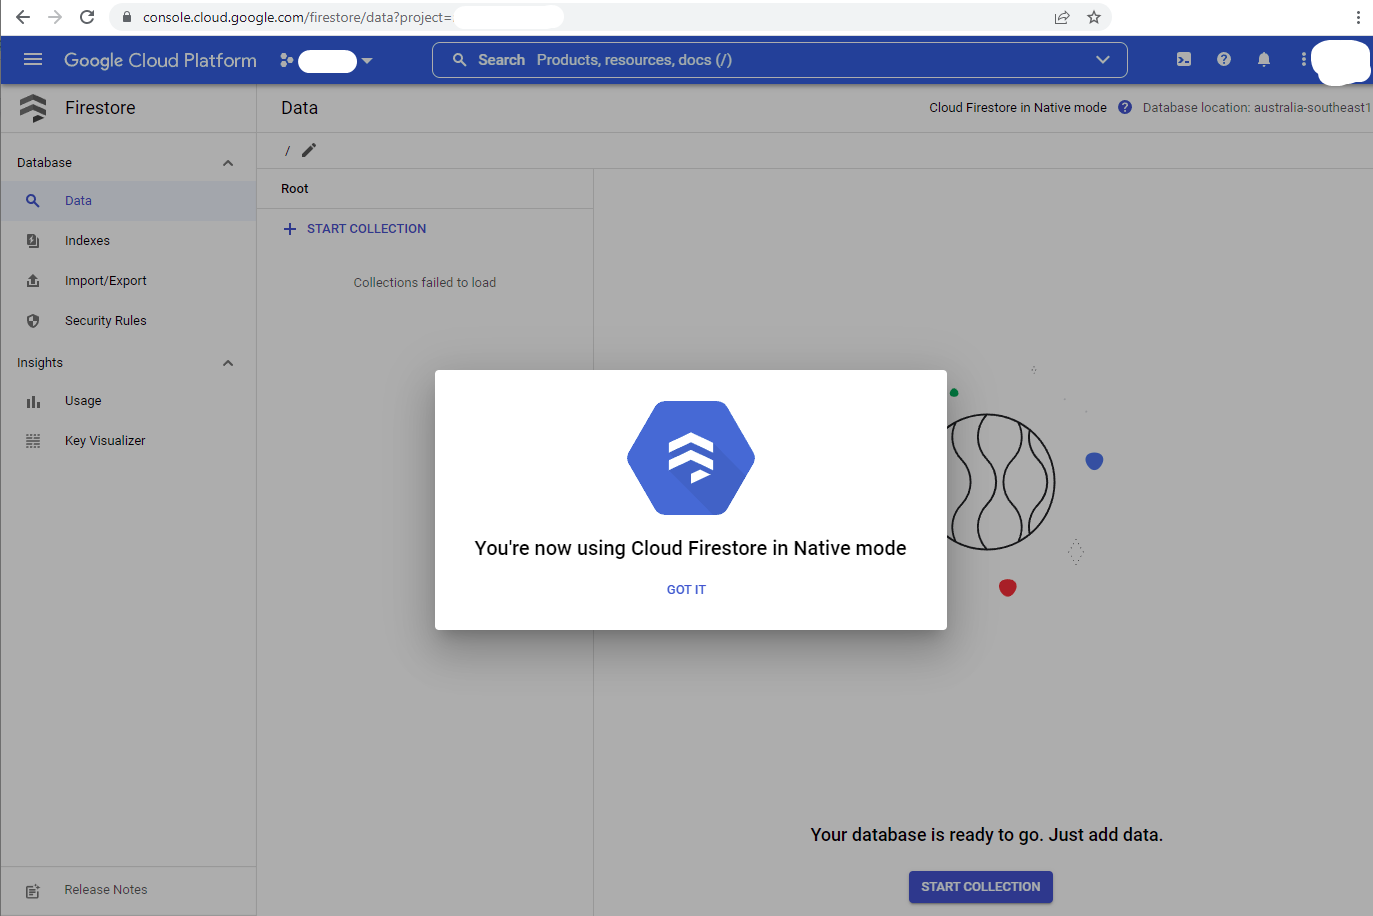Open the Indexes page from the sidebar
Image resolution: width=1373 pixels, height=916 pixels.
click(87, 240)
